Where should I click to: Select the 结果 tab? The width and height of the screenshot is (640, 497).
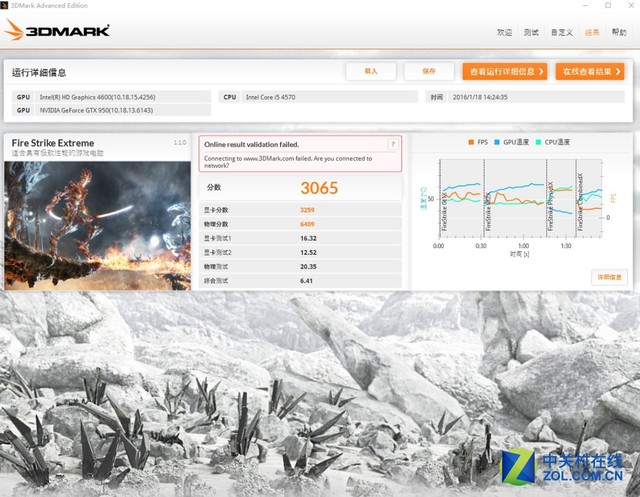(x=592, y=32)
